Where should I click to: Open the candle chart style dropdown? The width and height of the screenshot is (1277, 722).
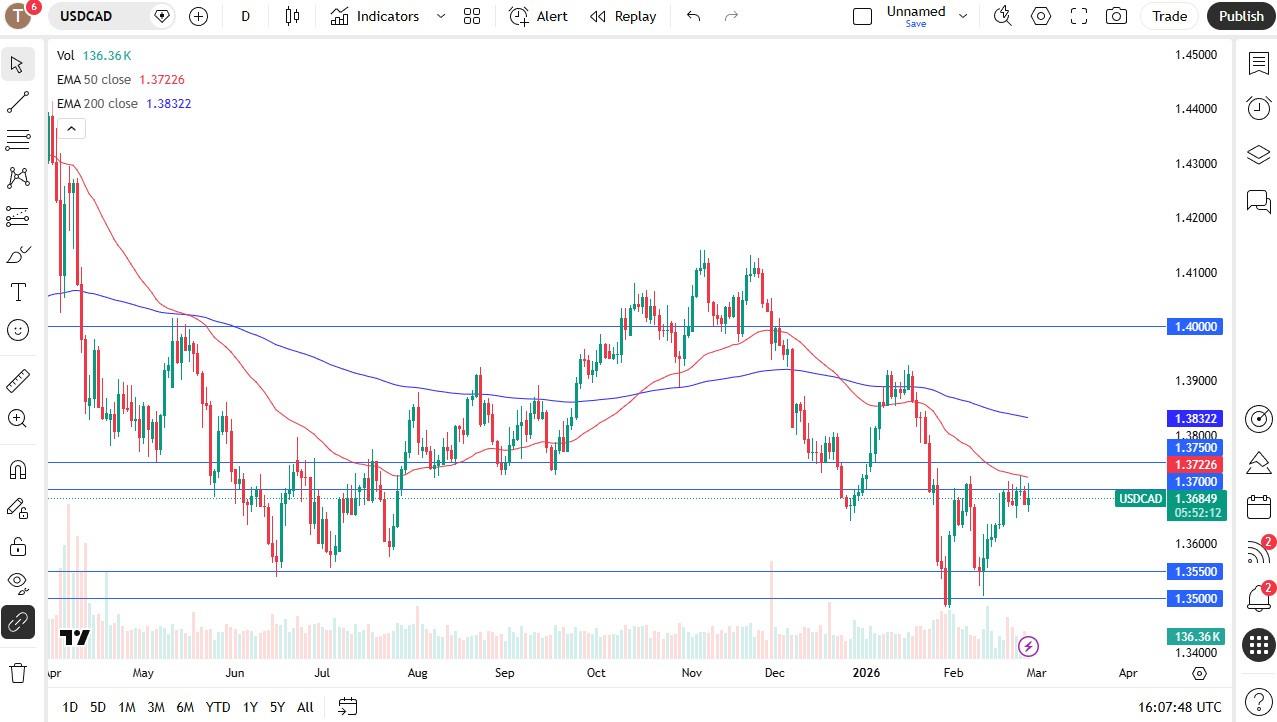[292, 16]
